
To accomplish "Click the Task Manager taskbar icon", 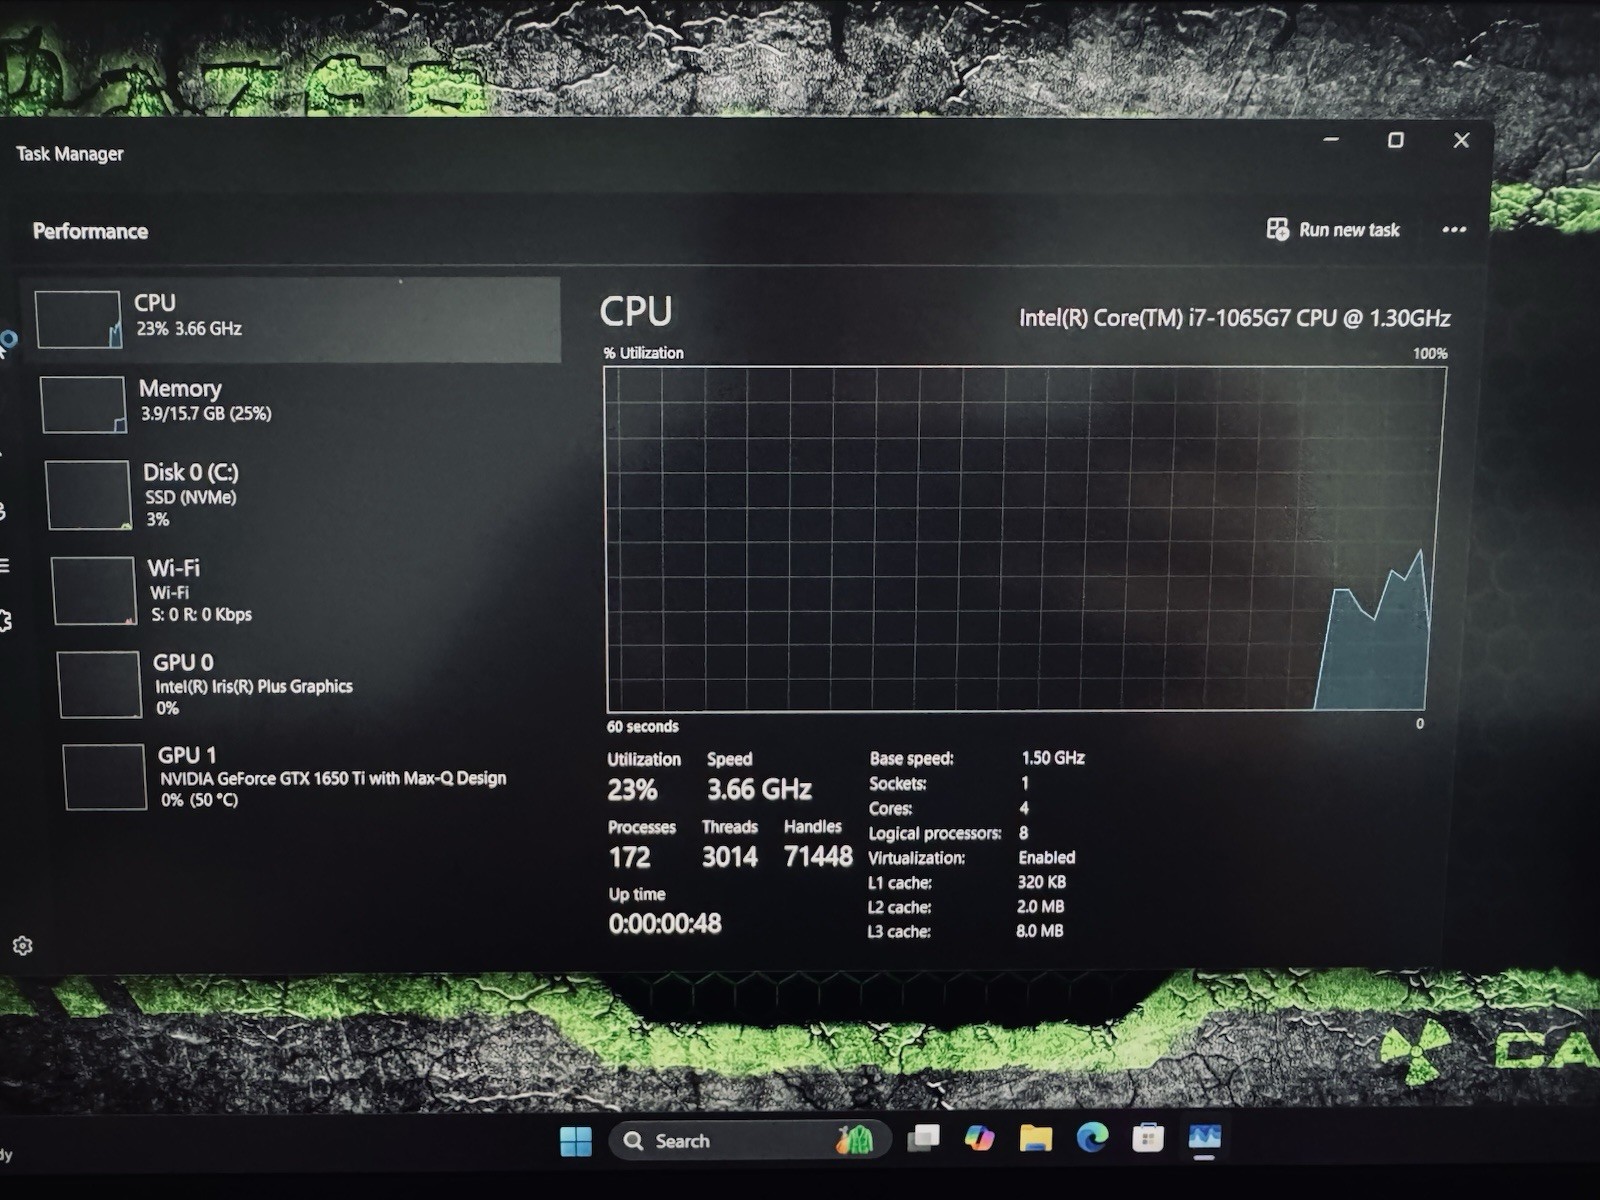I will click(x=1204, y=1137).
